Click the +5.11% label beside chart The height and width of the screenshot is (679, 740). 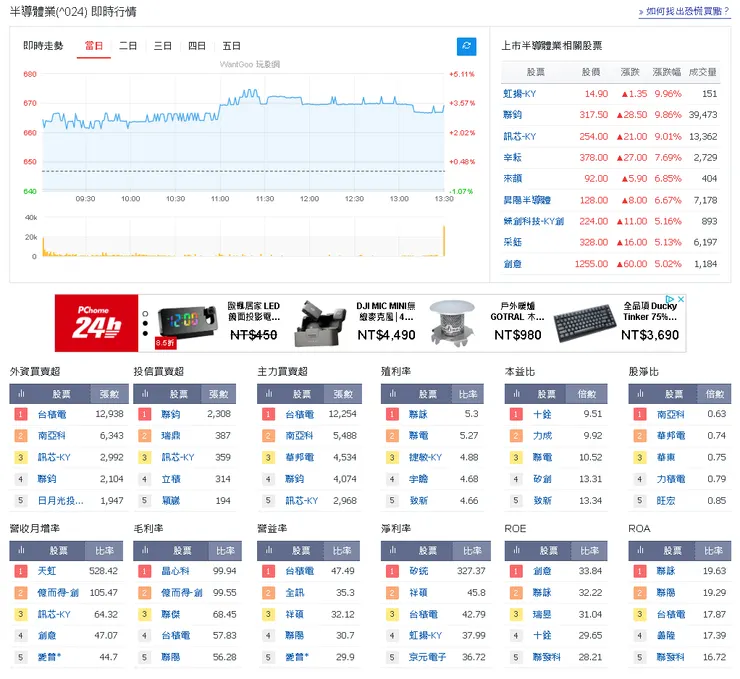pos(462,74)
